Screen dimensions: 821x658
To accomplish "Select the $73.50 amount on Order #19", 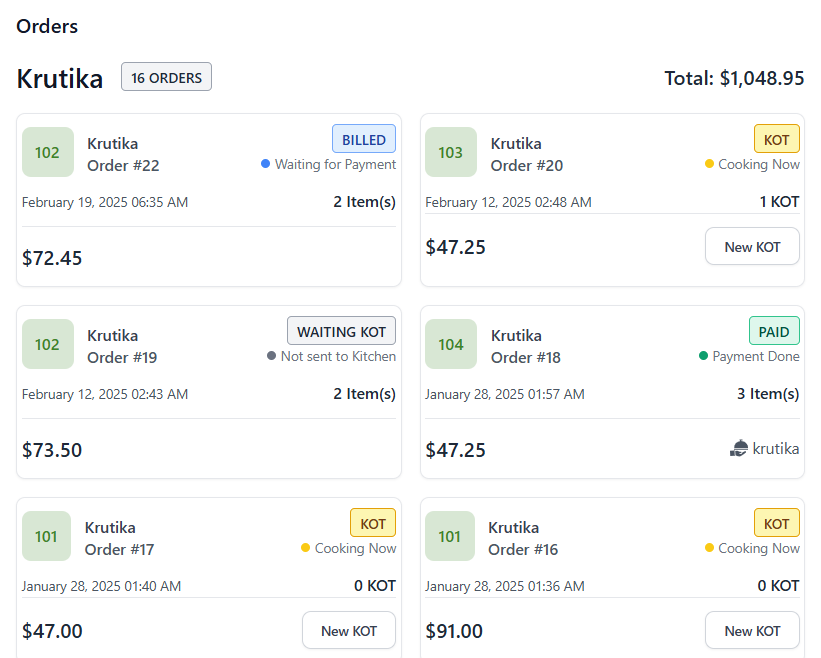I will point(52,450).
